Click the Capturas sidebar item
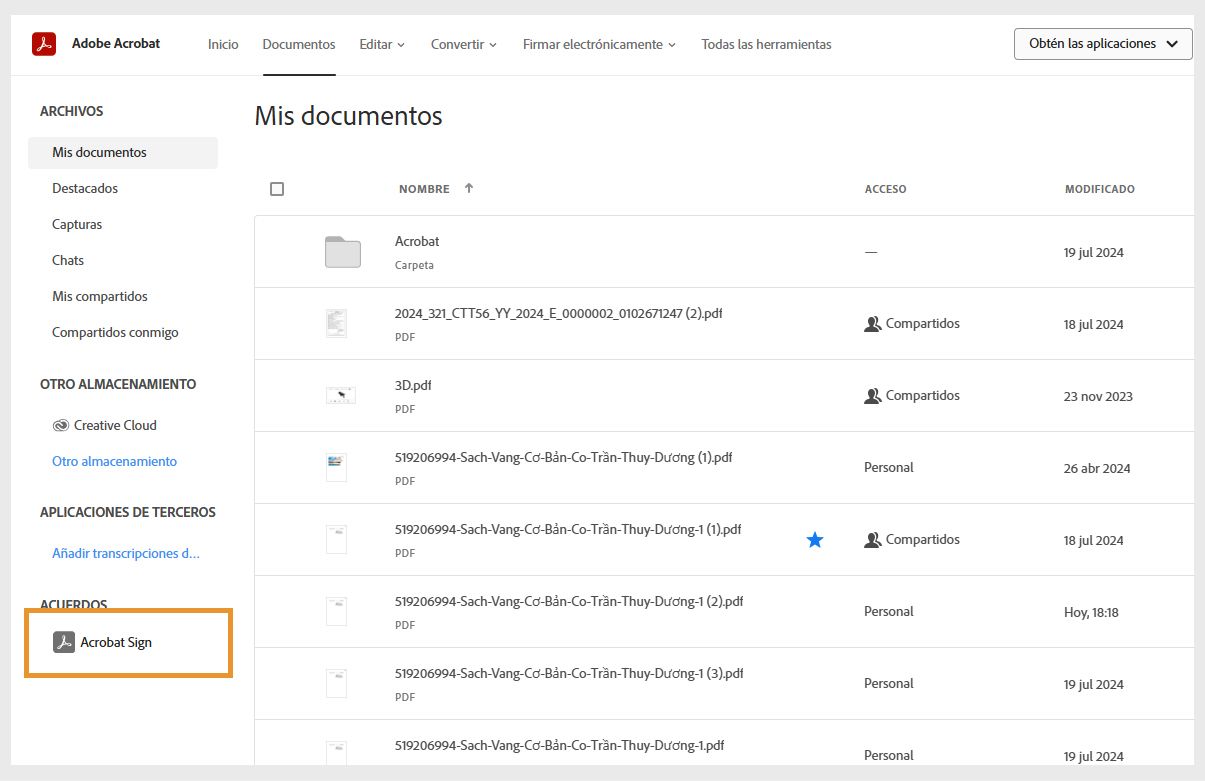Viewport: 1205px width, 781px height. point(76,224)
